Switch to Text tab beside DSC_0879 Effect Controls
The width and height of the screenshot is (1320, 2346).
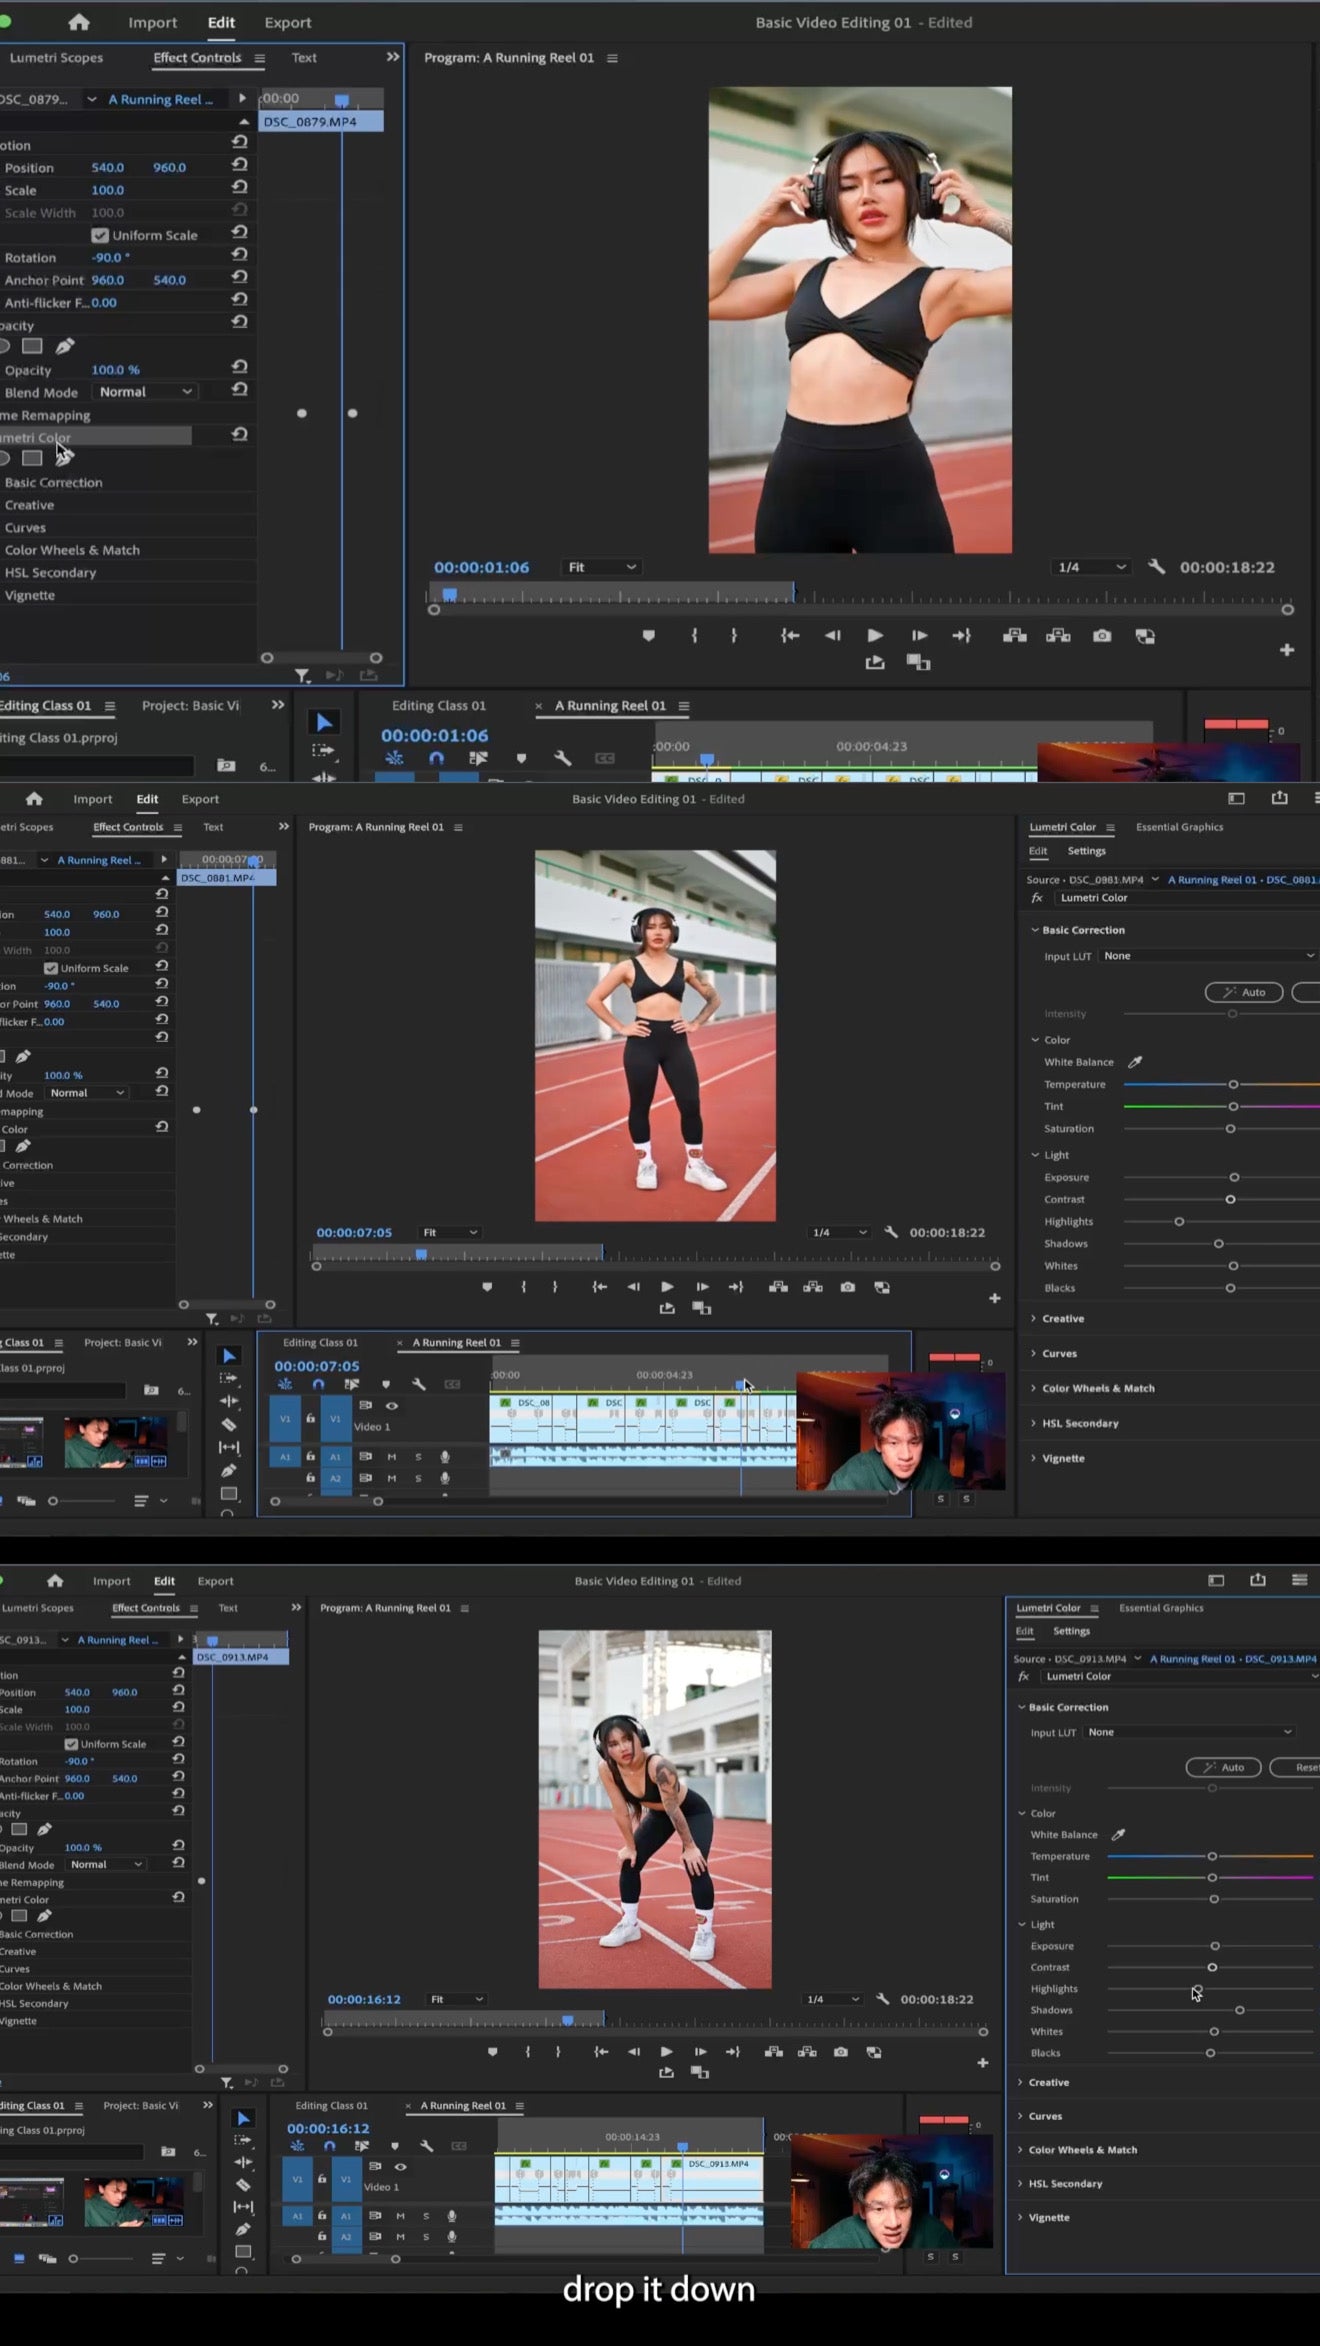(304, 58)
